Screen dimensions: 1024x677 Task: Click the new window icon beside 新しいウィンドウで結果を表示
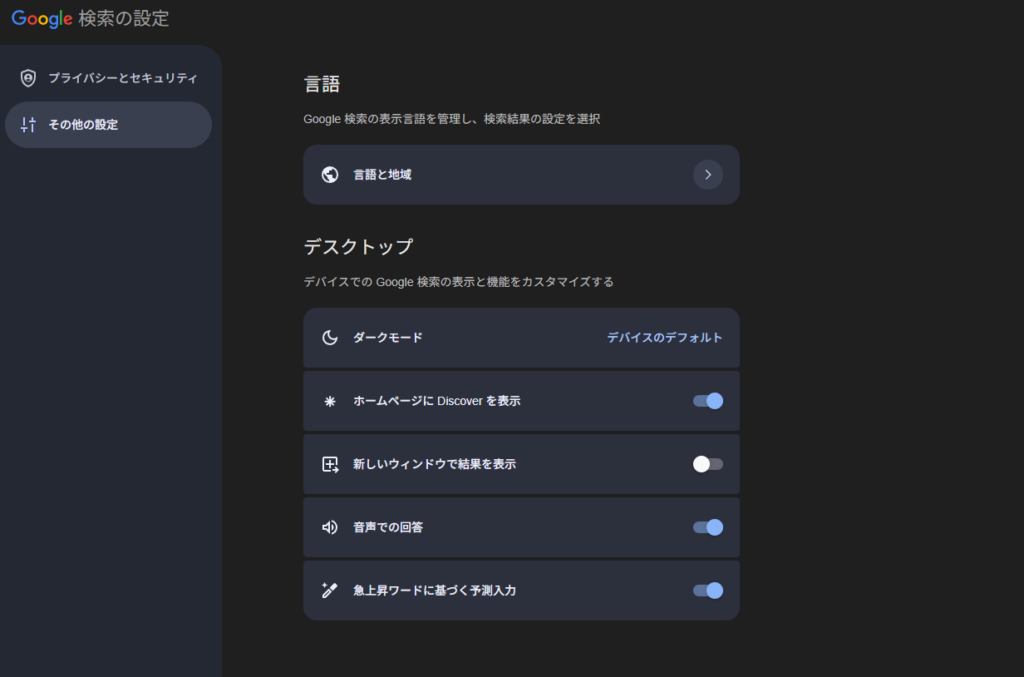(x=330, y=464)
